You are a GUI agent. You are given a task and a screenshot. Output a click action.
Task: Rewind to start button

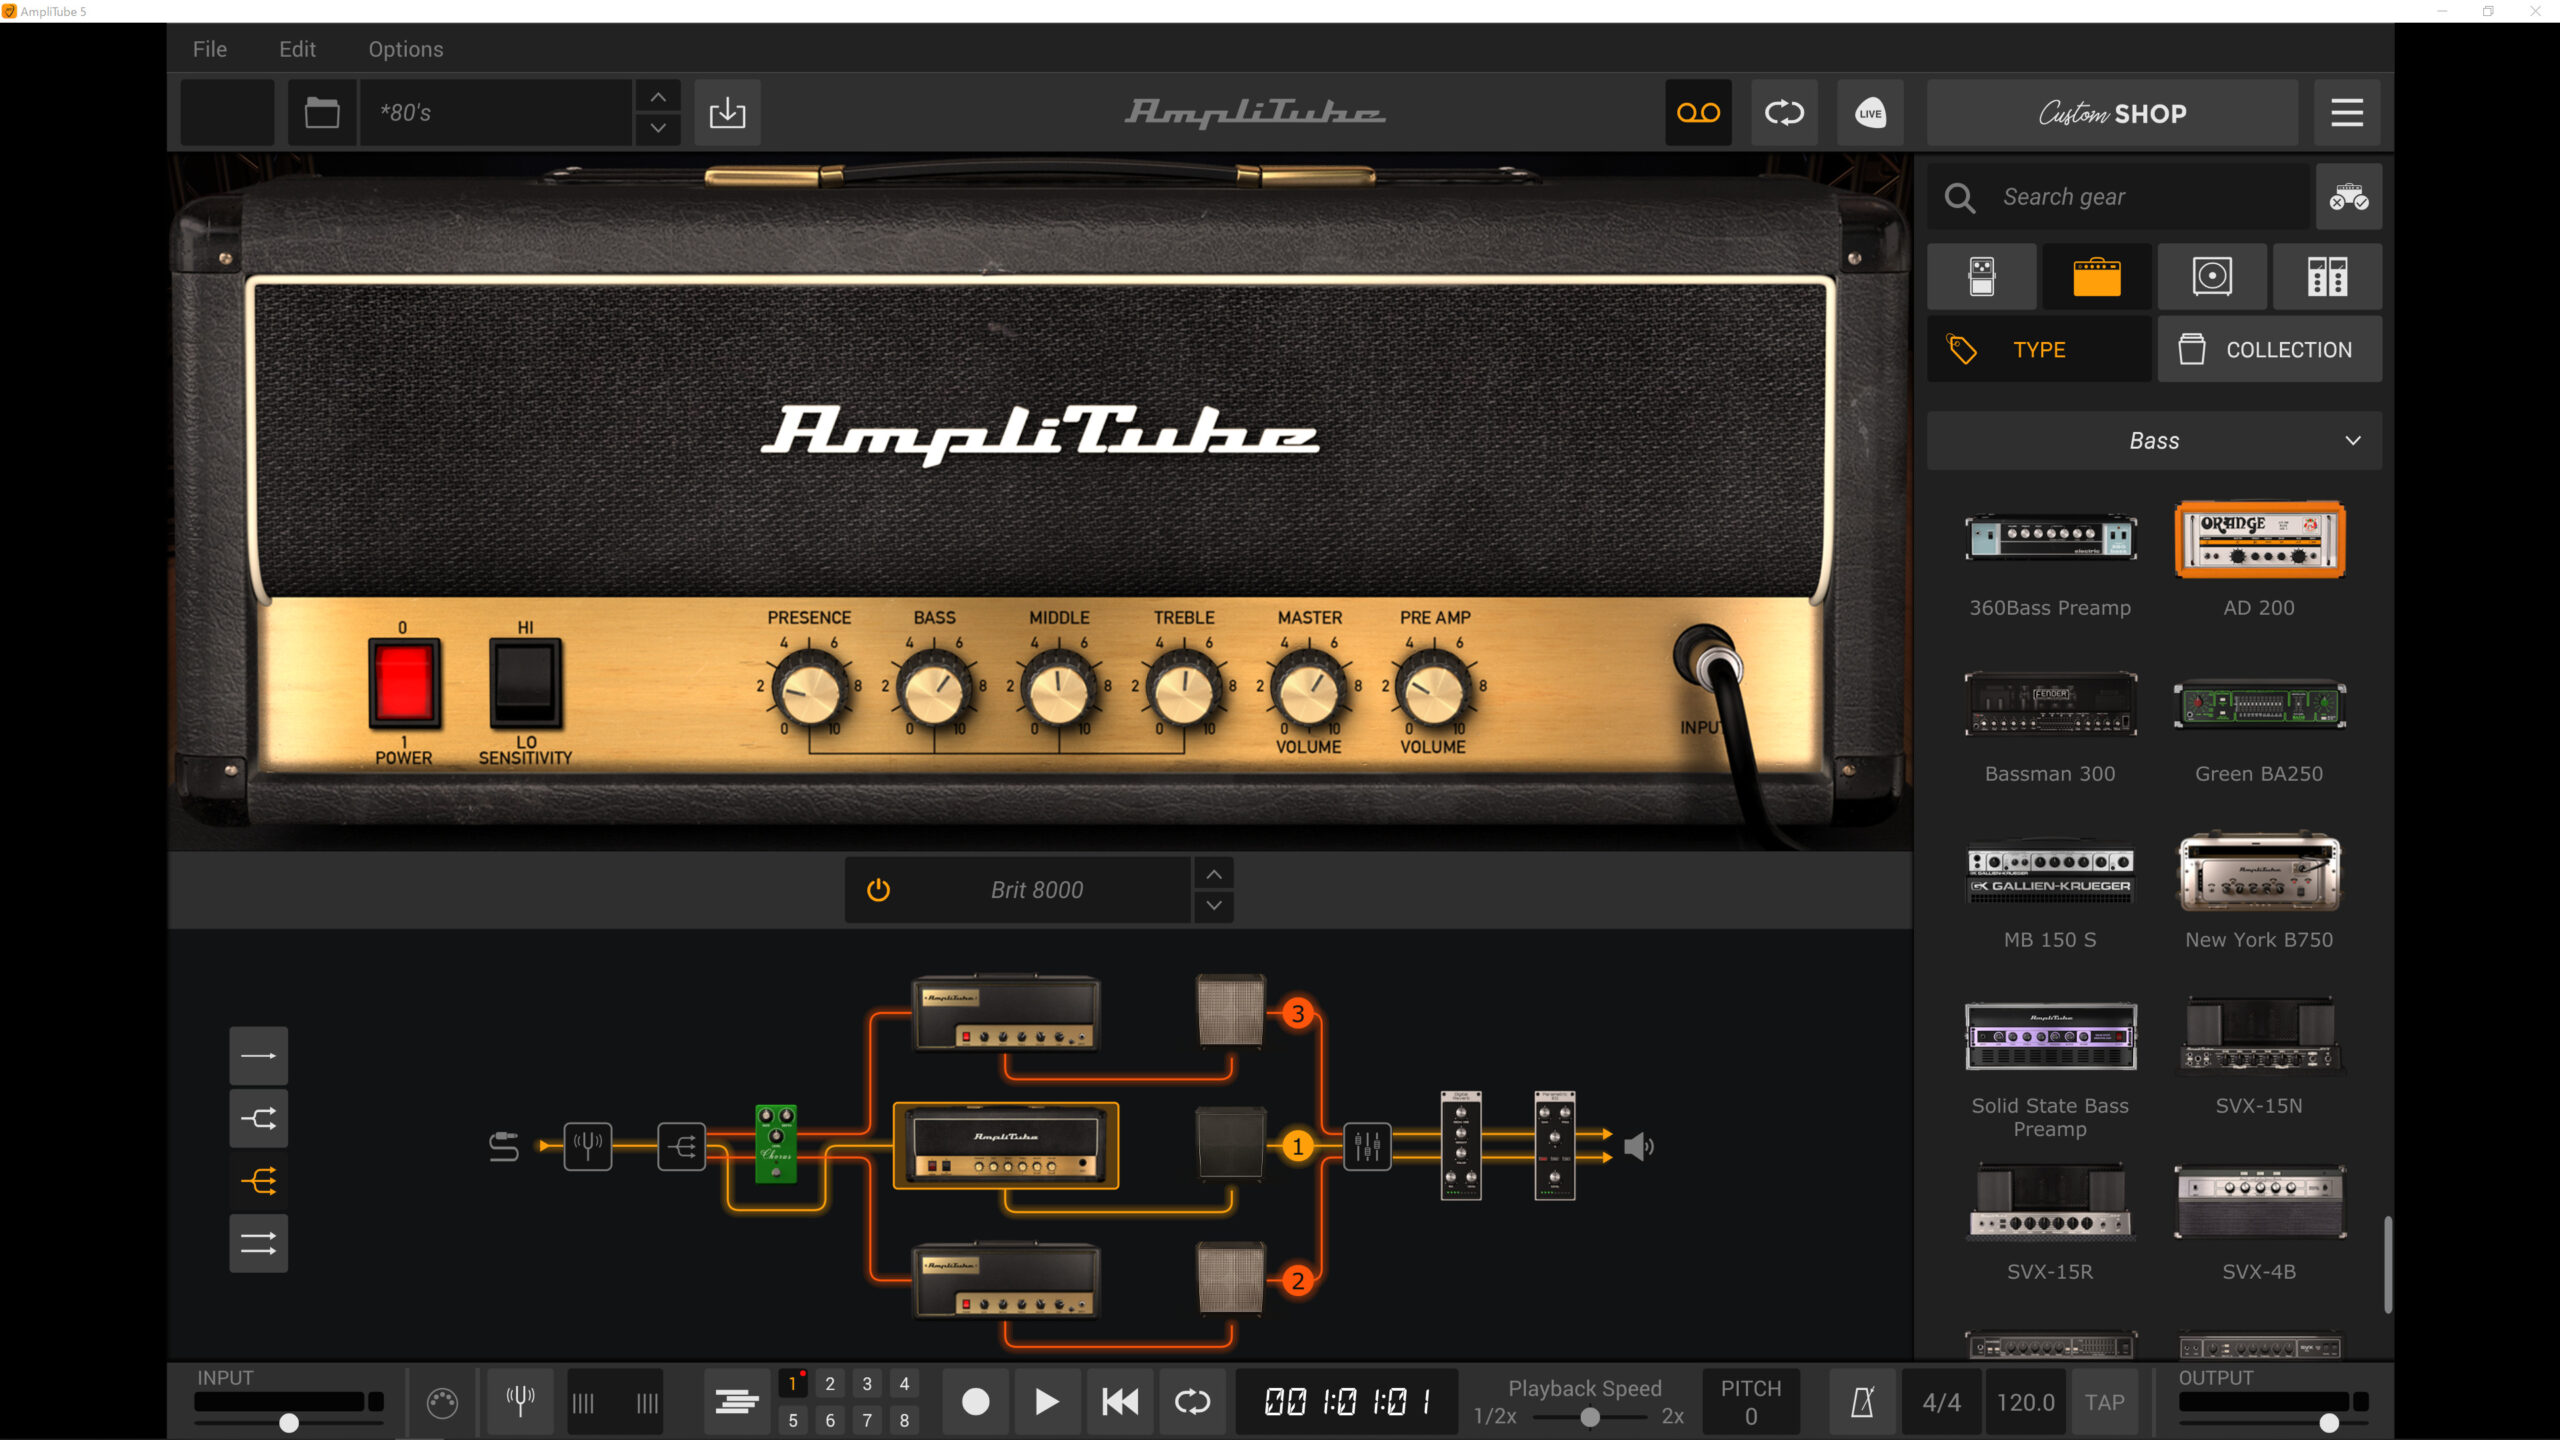tap(1119, 1402)
